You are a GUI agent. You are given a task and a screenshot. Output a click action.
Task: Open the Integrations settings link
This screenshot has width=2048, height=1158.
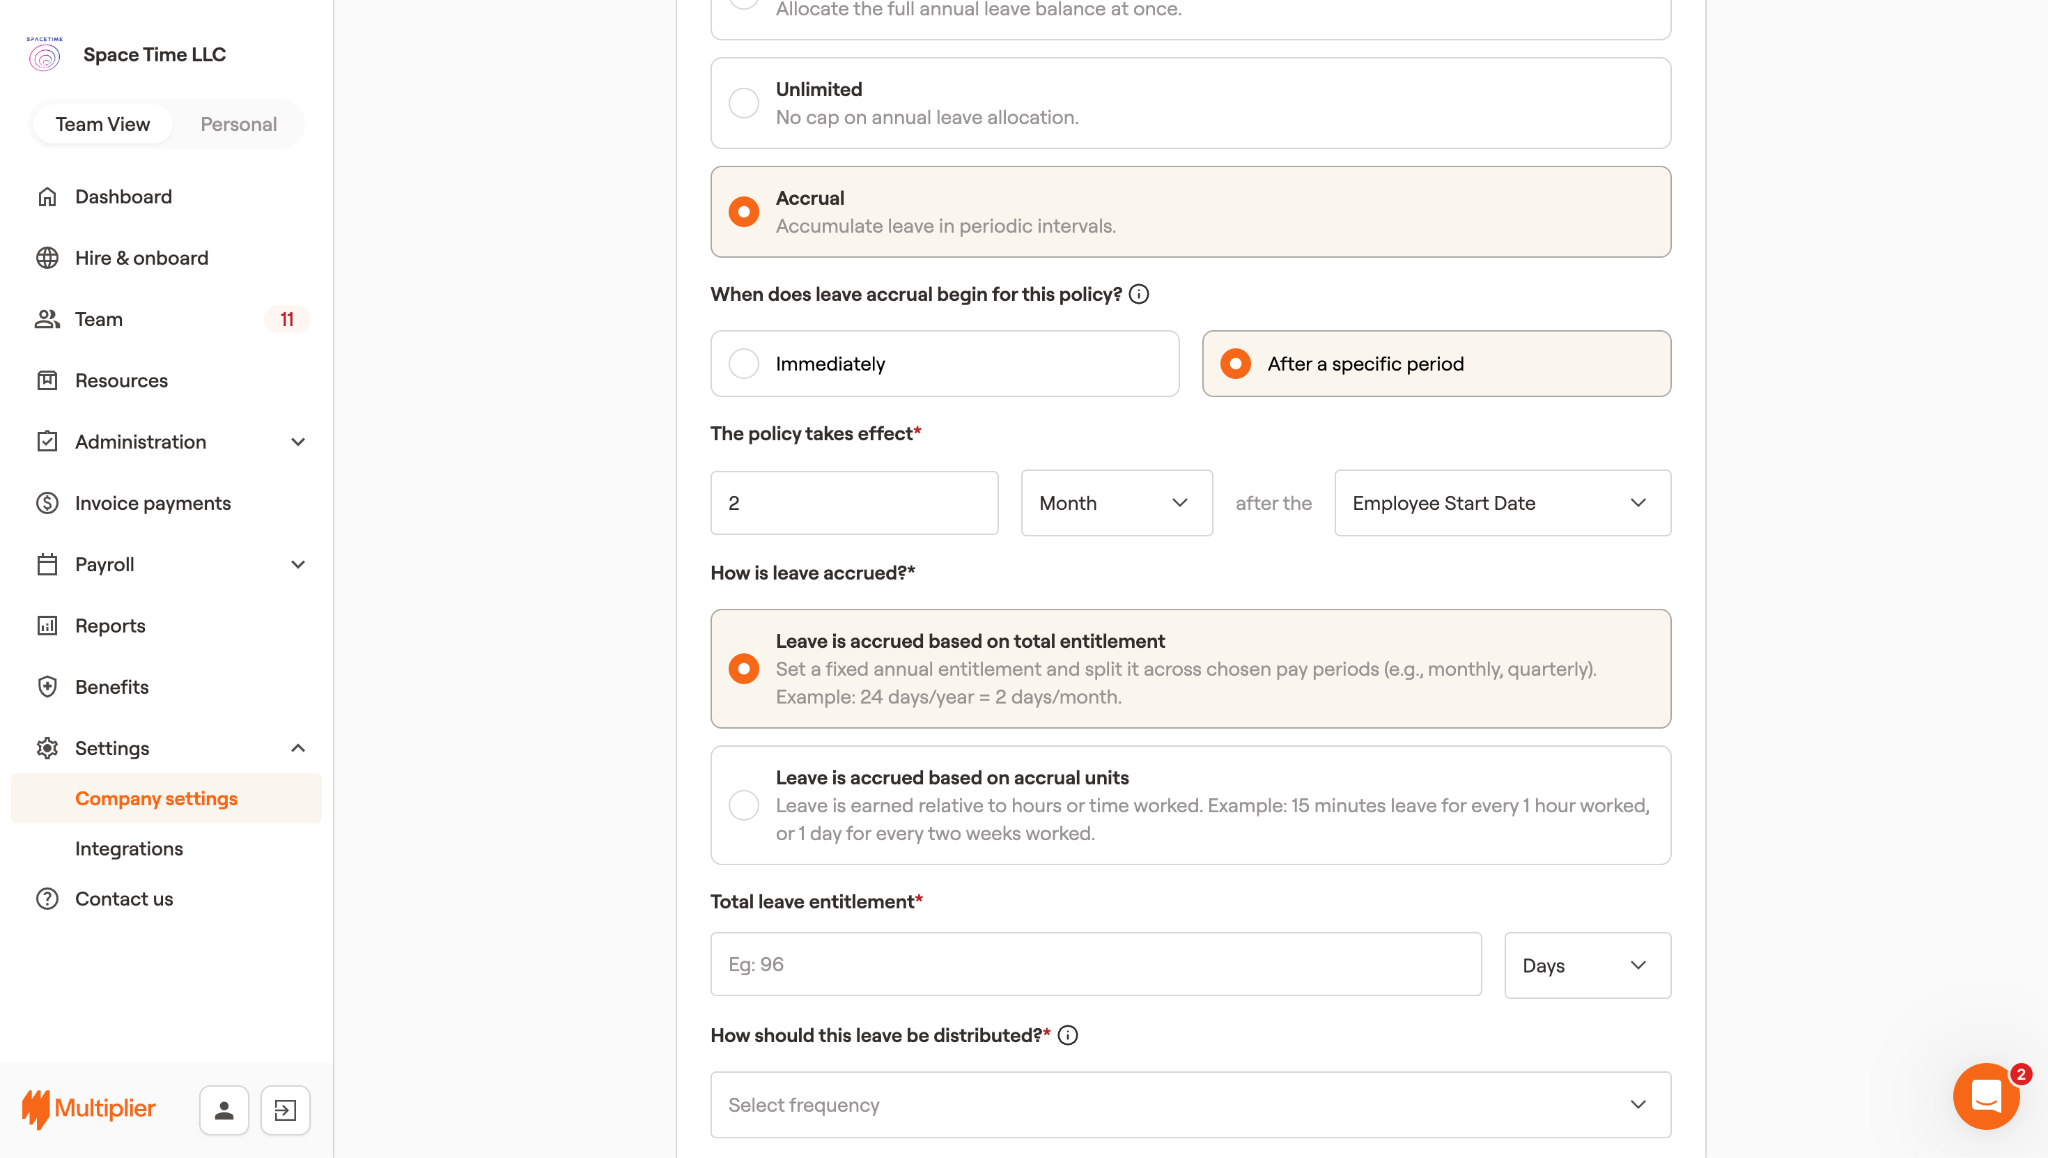129,849
